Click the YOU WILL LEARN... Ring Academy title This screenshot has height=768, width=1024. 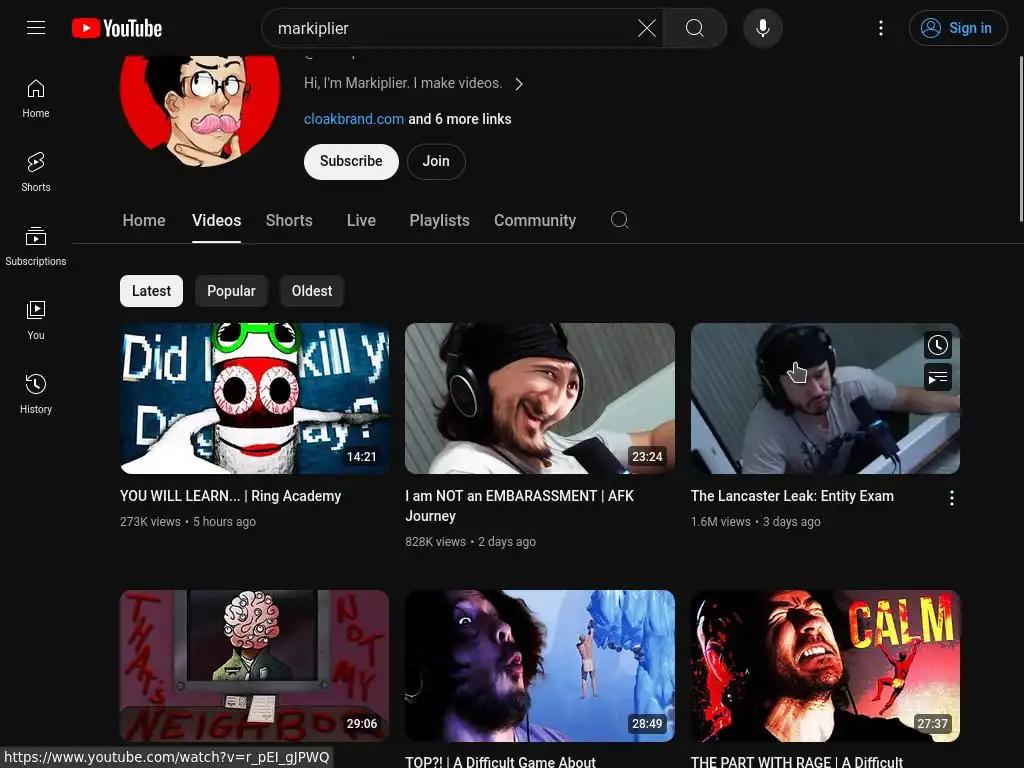[231, 496]
